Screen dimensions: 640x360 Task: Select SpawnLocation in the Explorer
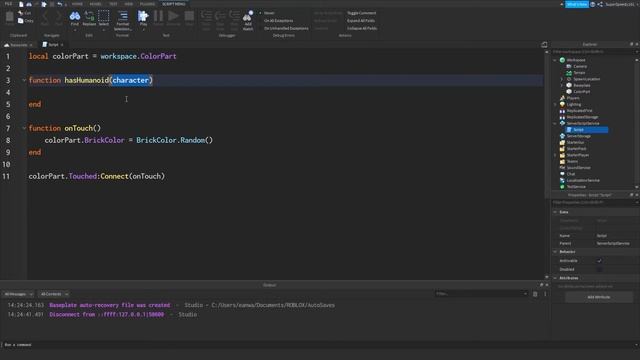click(587, 79)
